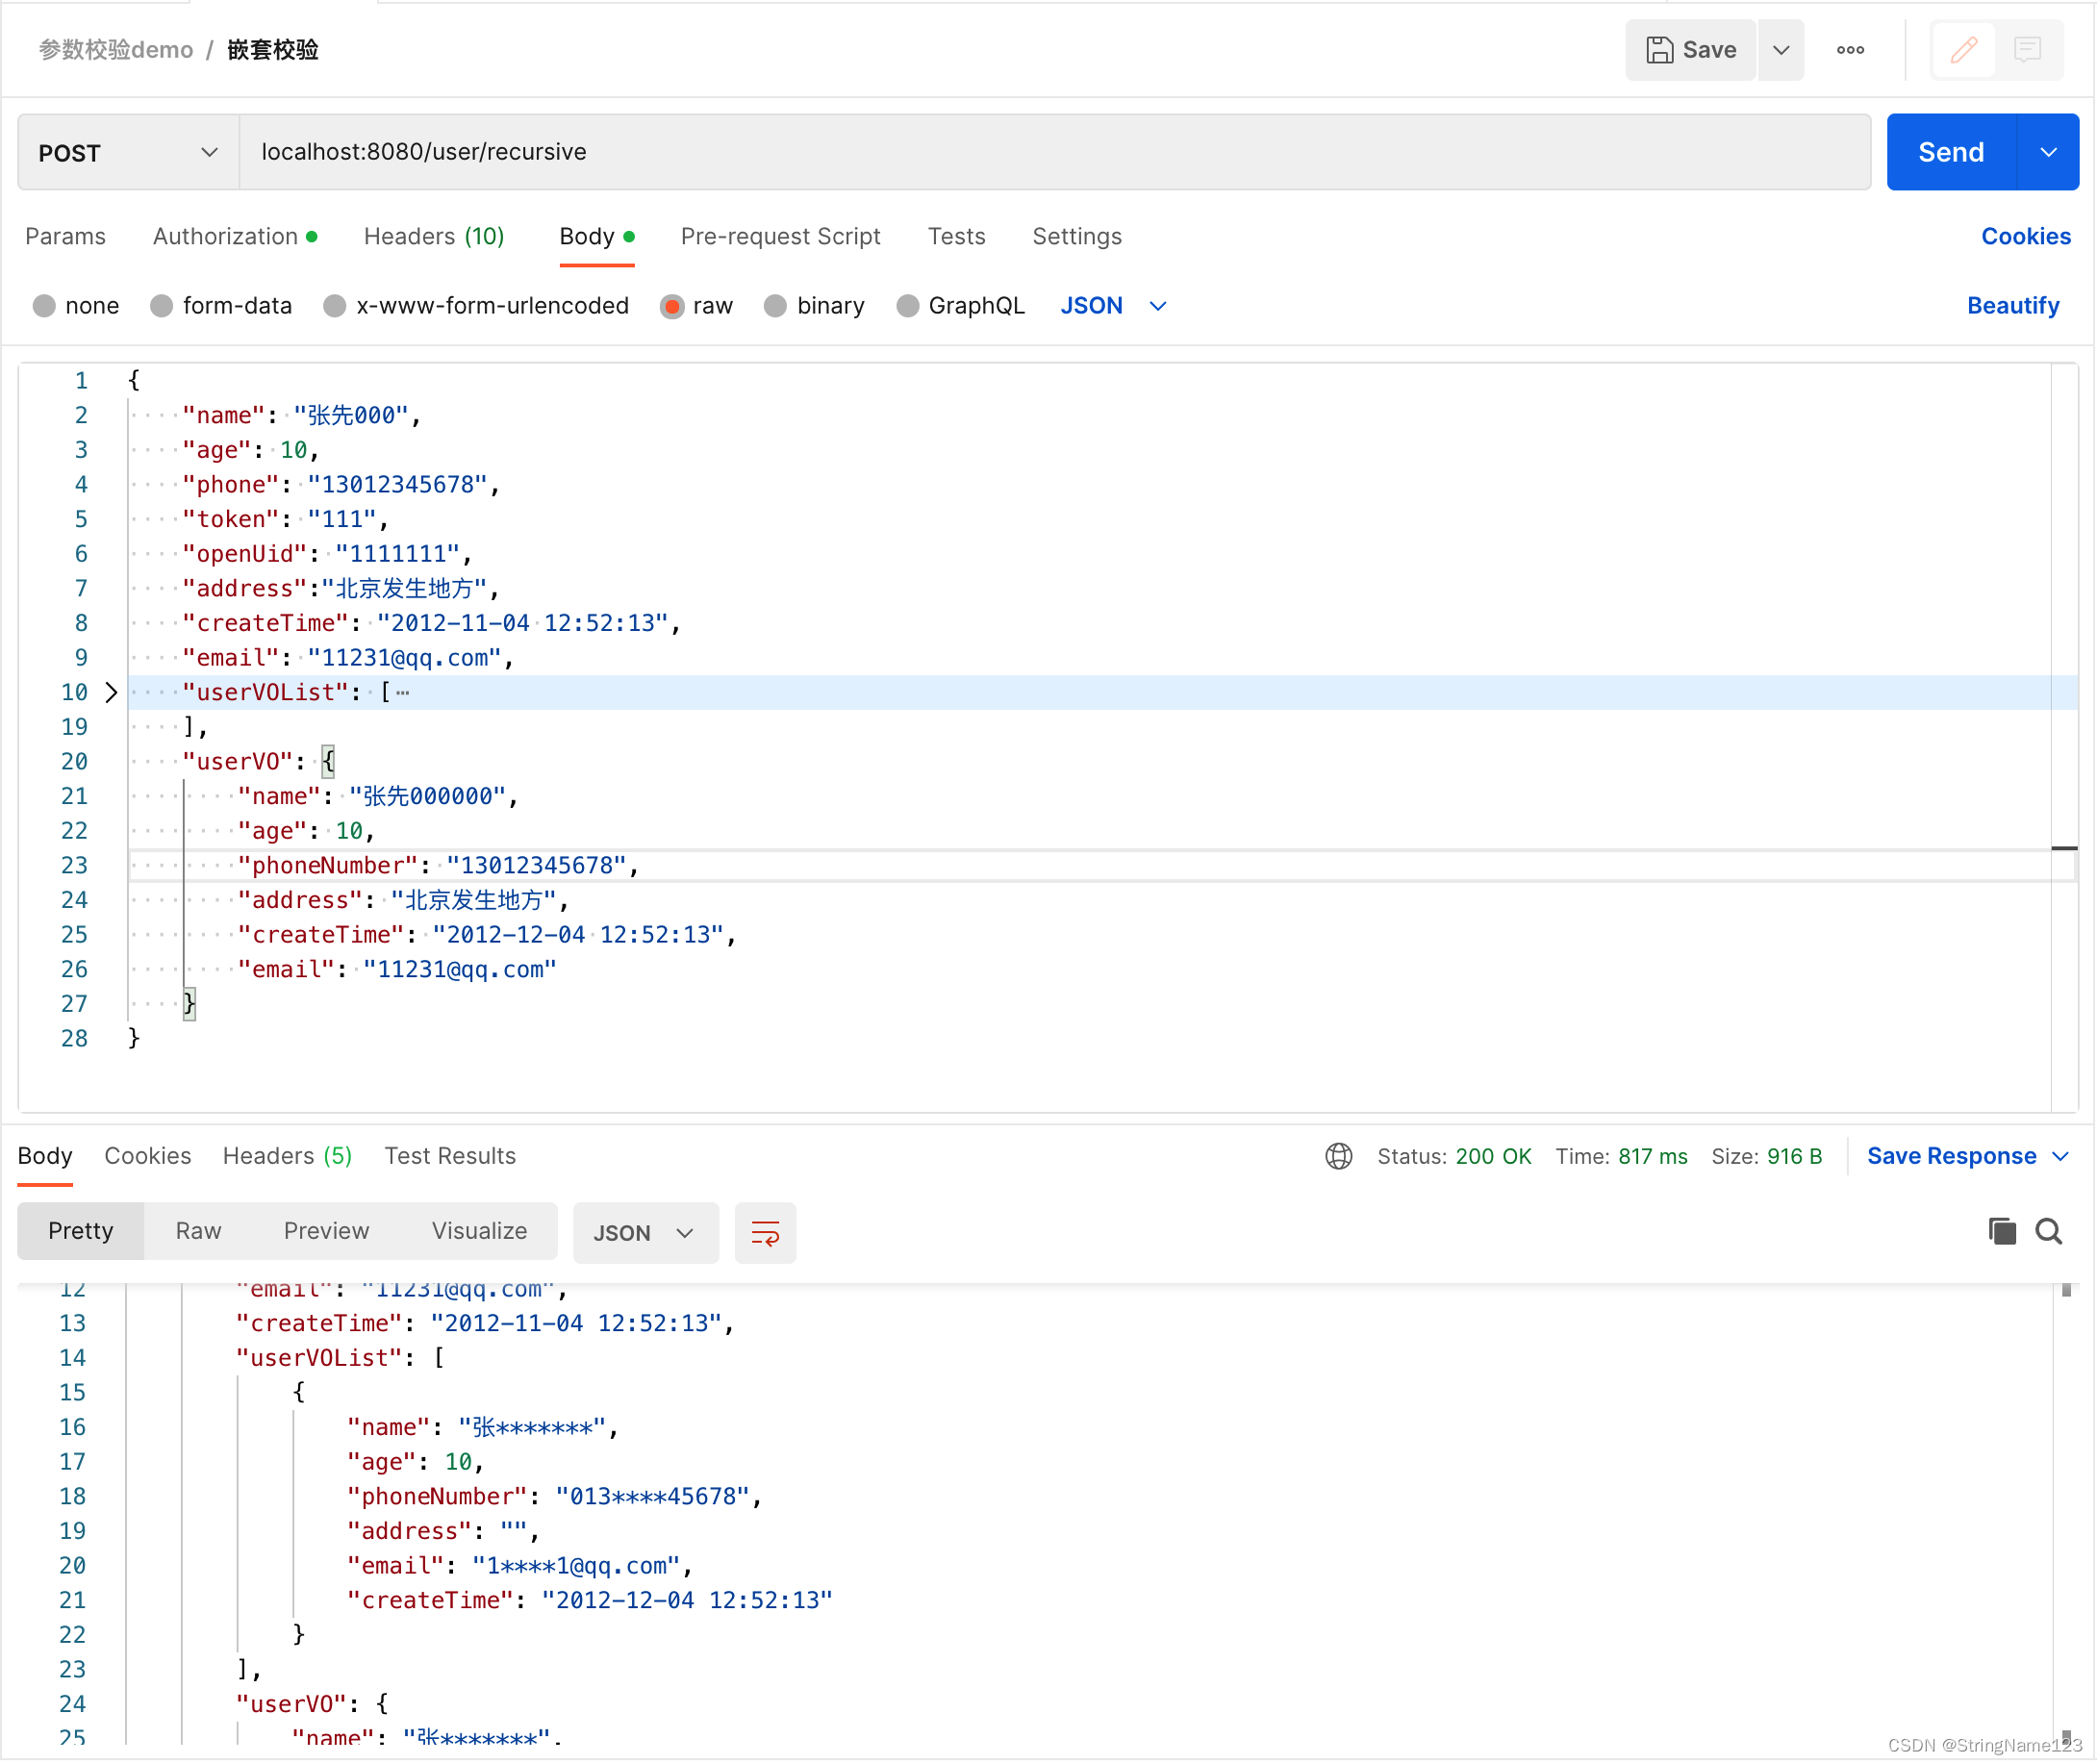The height and width of the screenshot is (1764, 2097).
Task: Switch to the Tests tab
Action: 956,237
